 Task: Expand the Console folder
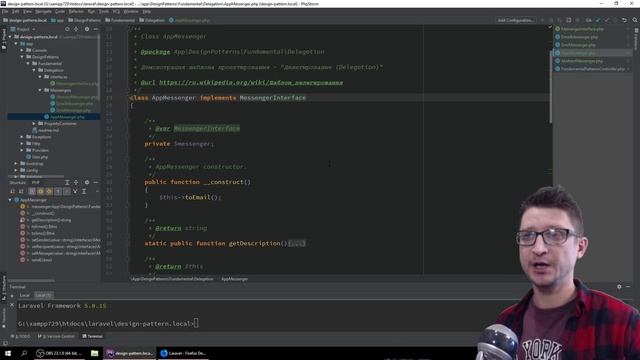[x=22, y=50]
